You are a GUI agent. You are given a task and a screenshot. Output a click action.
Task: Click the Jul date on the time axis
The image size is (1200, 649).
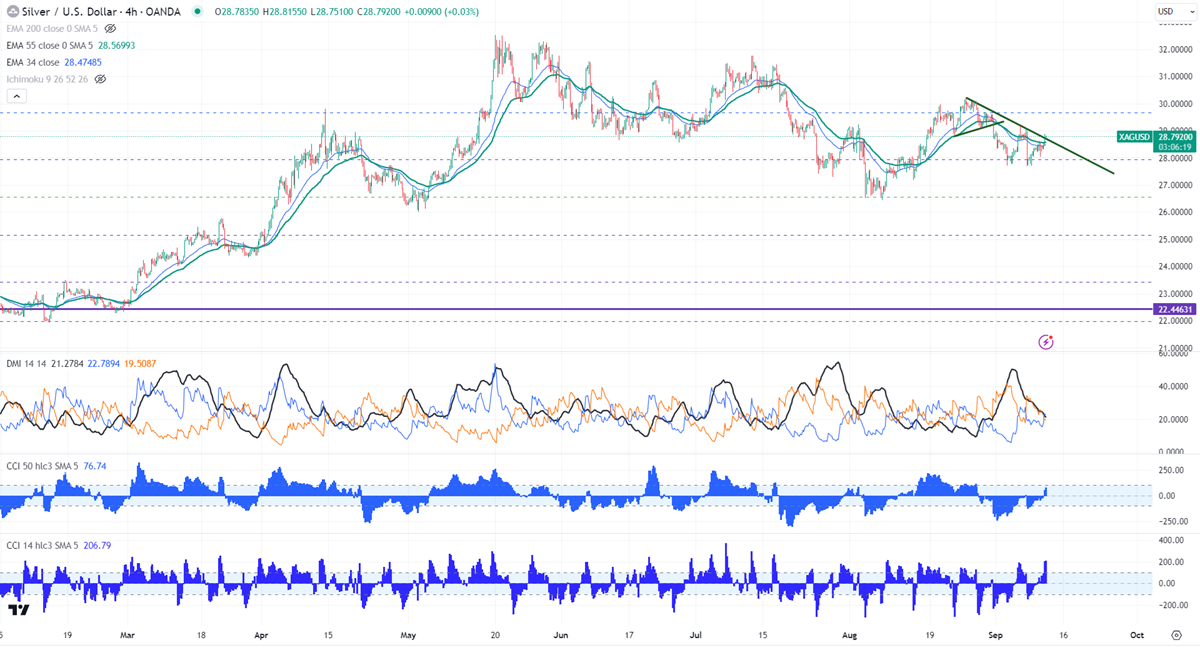tap(696, 634)
